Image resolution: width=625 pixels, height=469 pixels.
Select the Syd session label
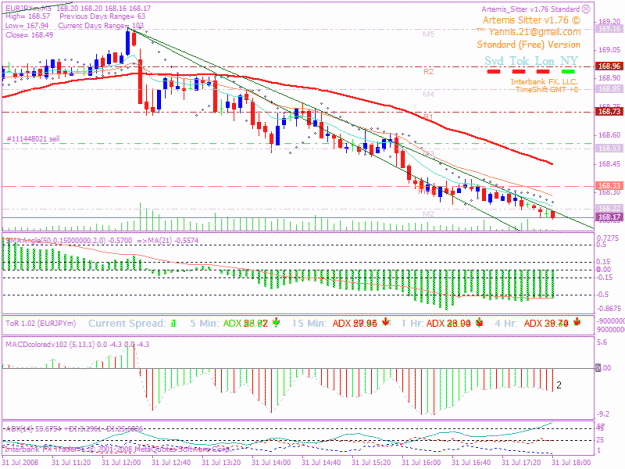tap(494, 61)
